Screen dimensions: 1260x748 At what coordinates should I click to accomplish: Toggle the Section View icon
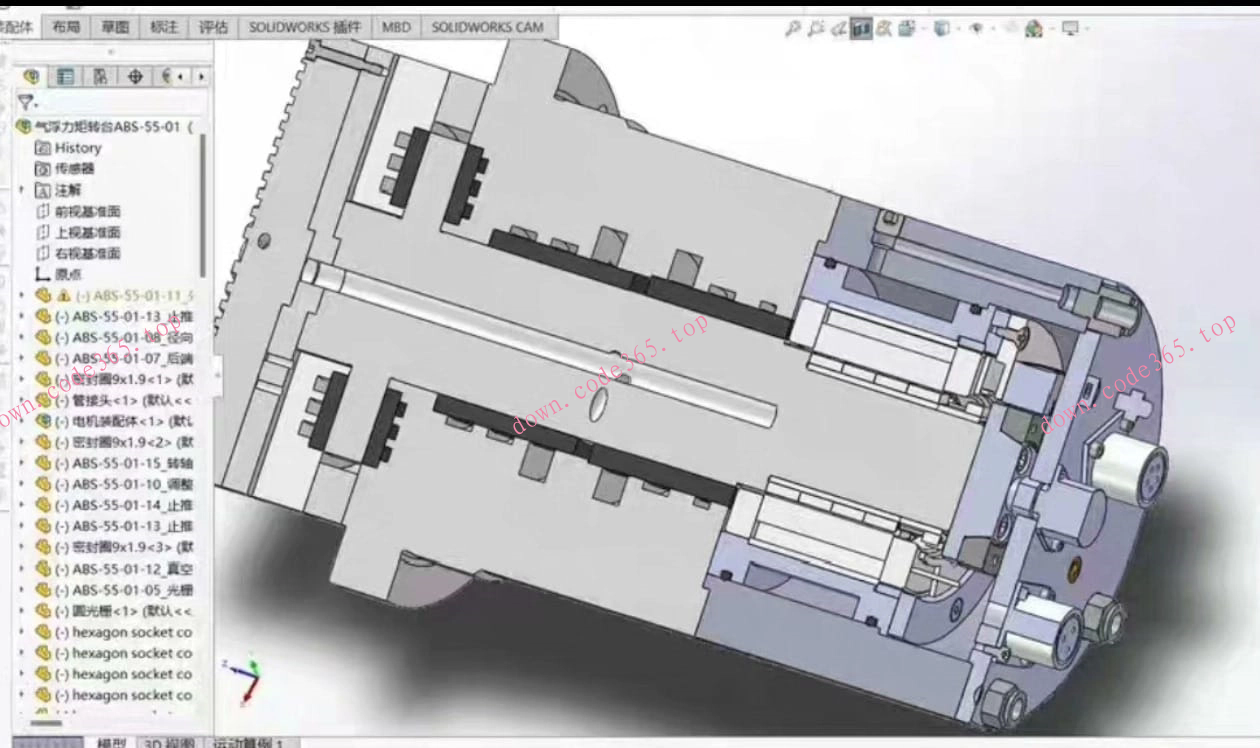(861, 29)
